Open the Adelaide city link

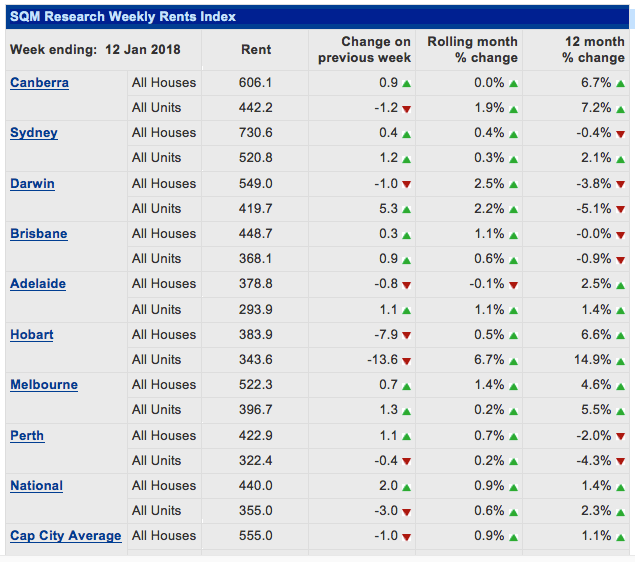(38, 283)
